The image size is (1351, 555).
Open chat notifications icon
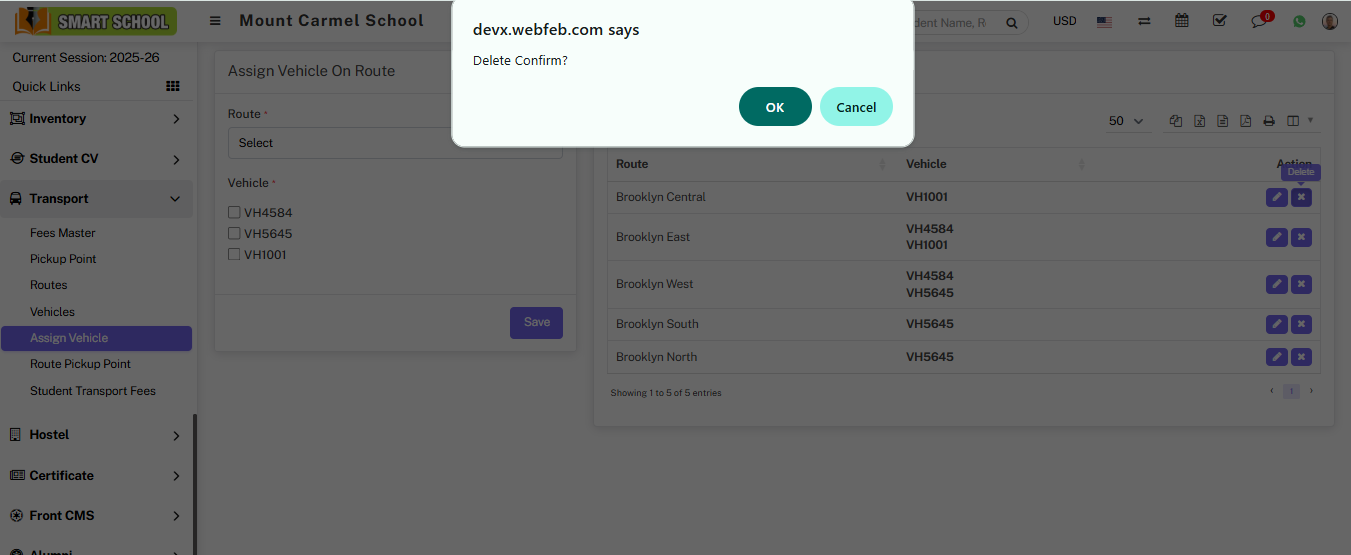click(x=1259, y=21)
